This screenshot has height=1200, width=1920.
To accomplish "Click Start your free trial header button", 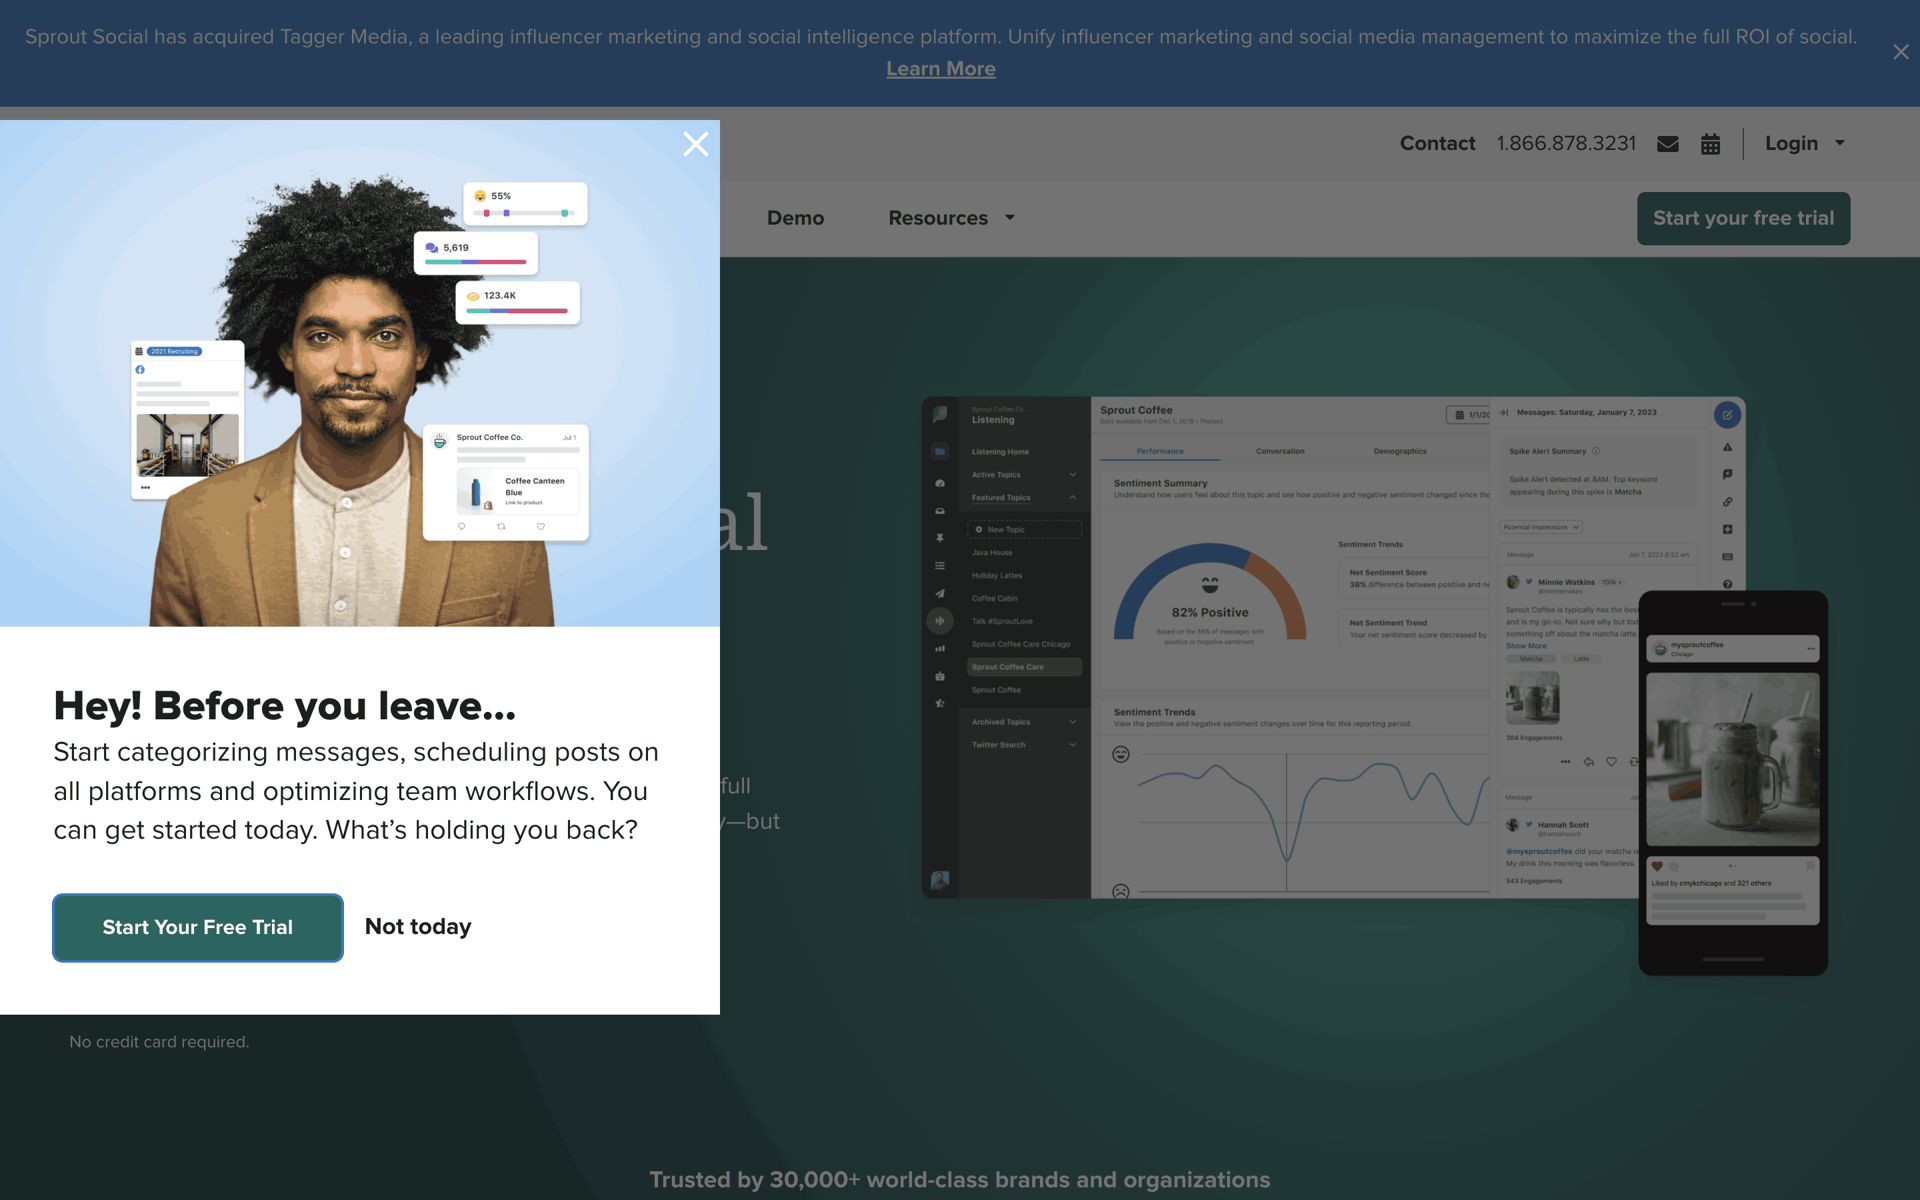I will click(1743, 218).
